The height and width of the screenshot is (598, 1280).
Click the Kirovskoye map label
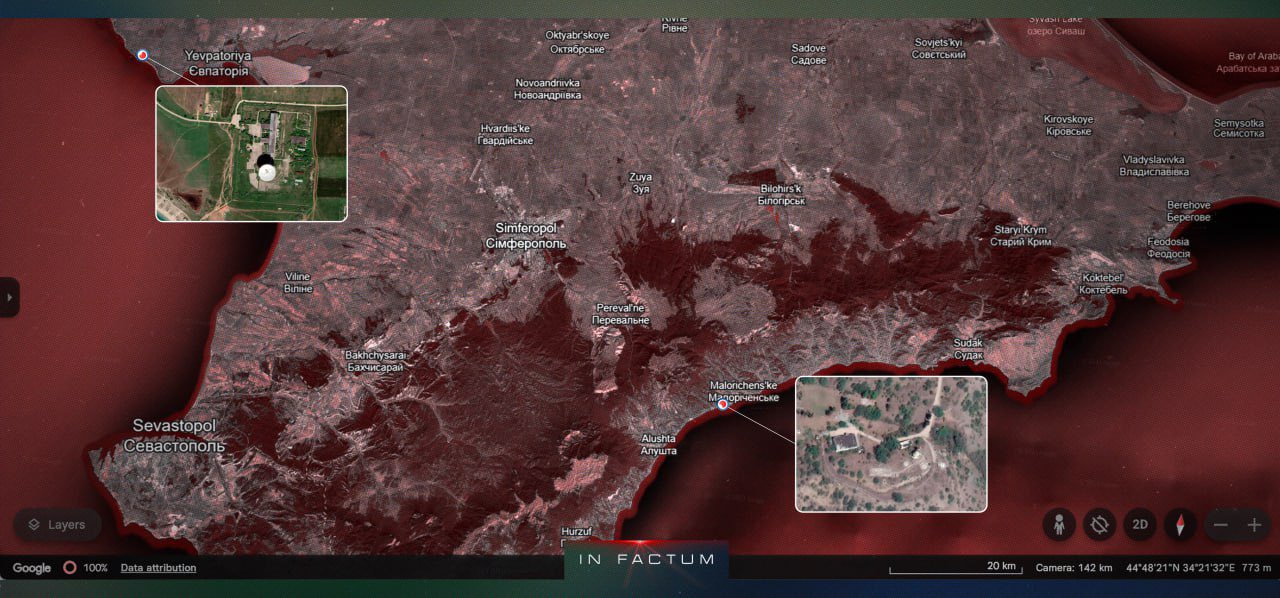pyautogui.click(x=1069, y=125)
